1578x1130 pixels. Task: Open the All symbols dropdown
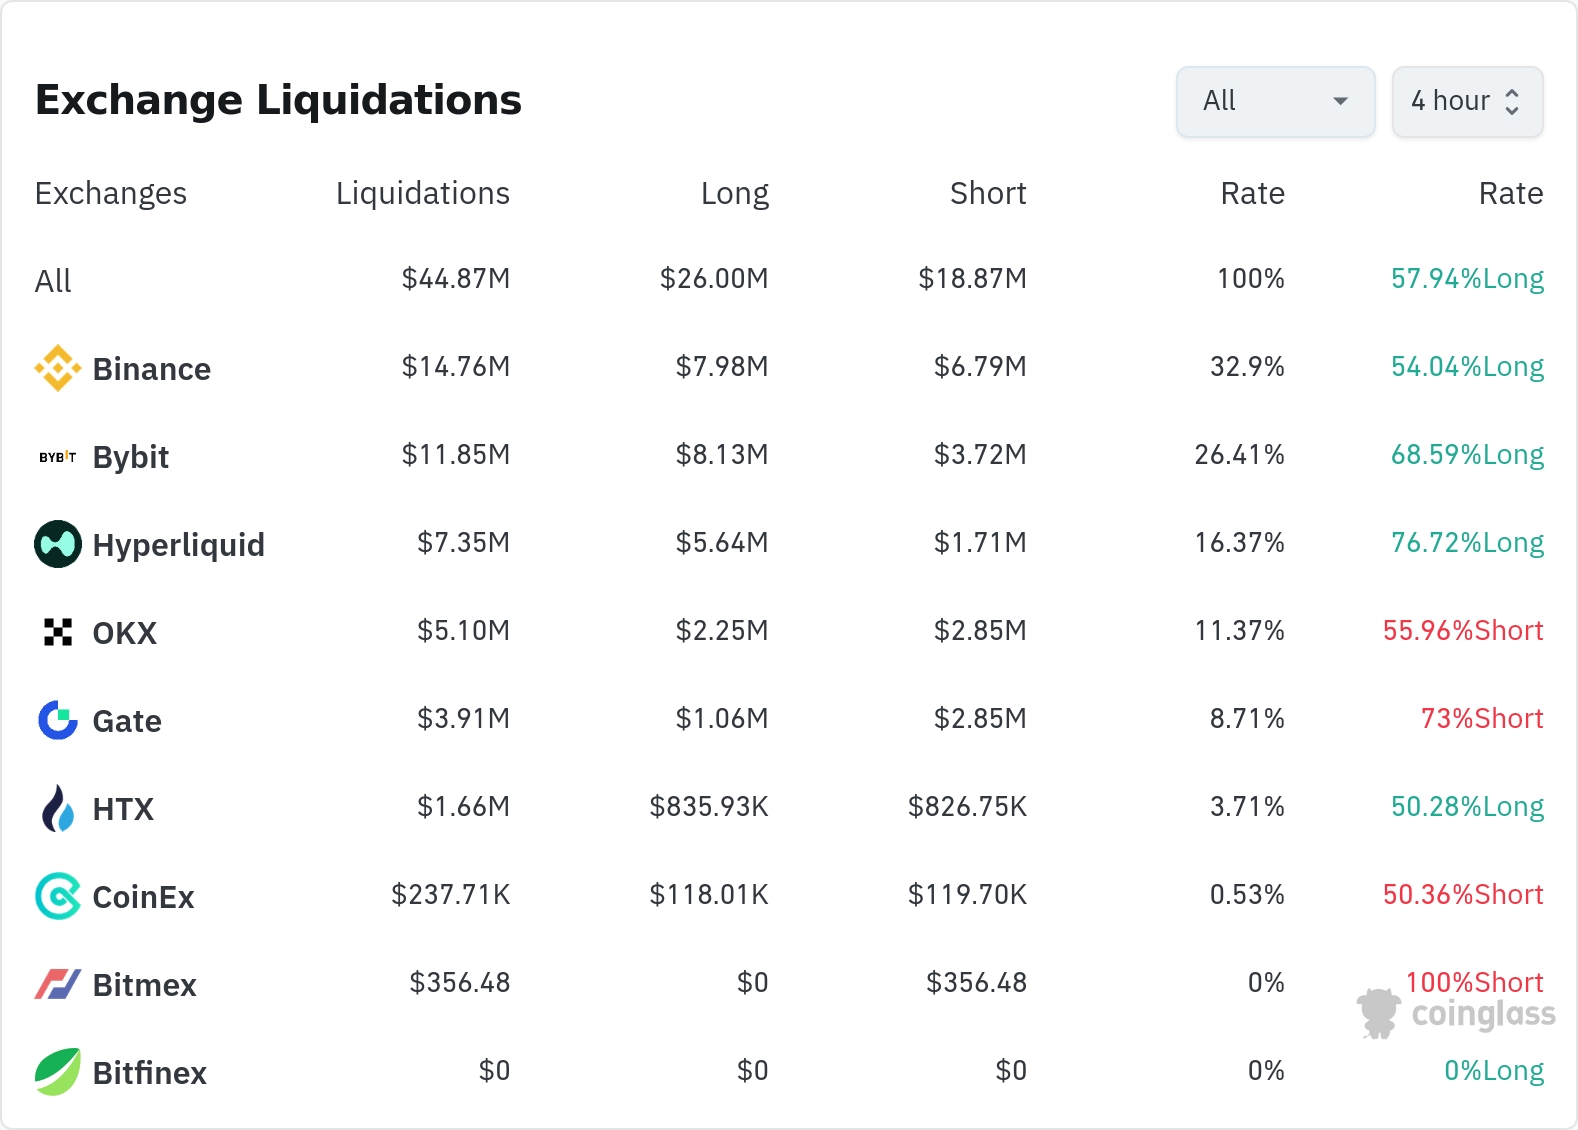(x=1274, y=101)
